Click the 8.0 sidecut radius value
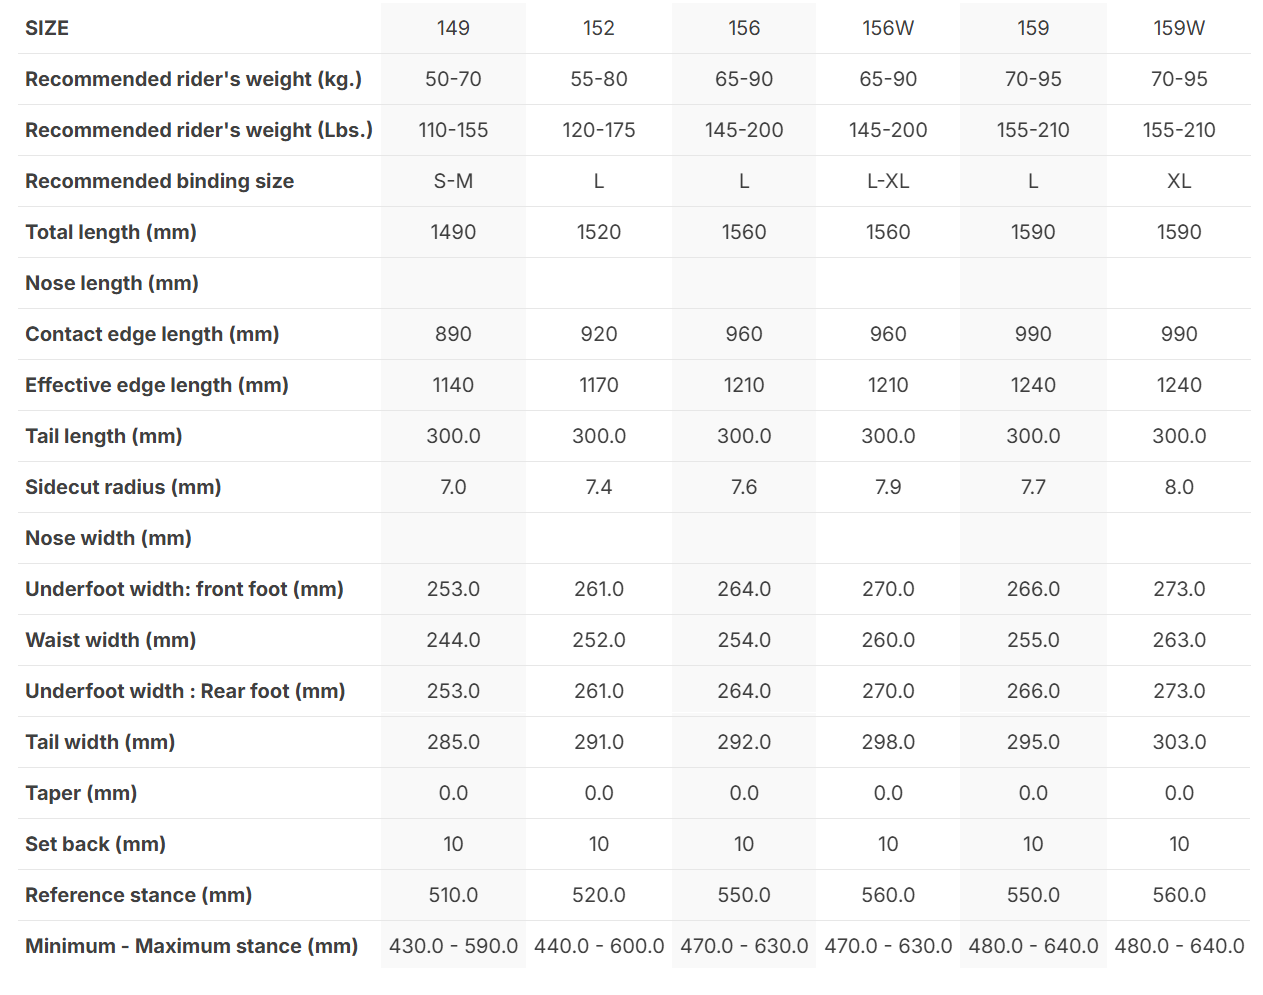 point(1179,487)
